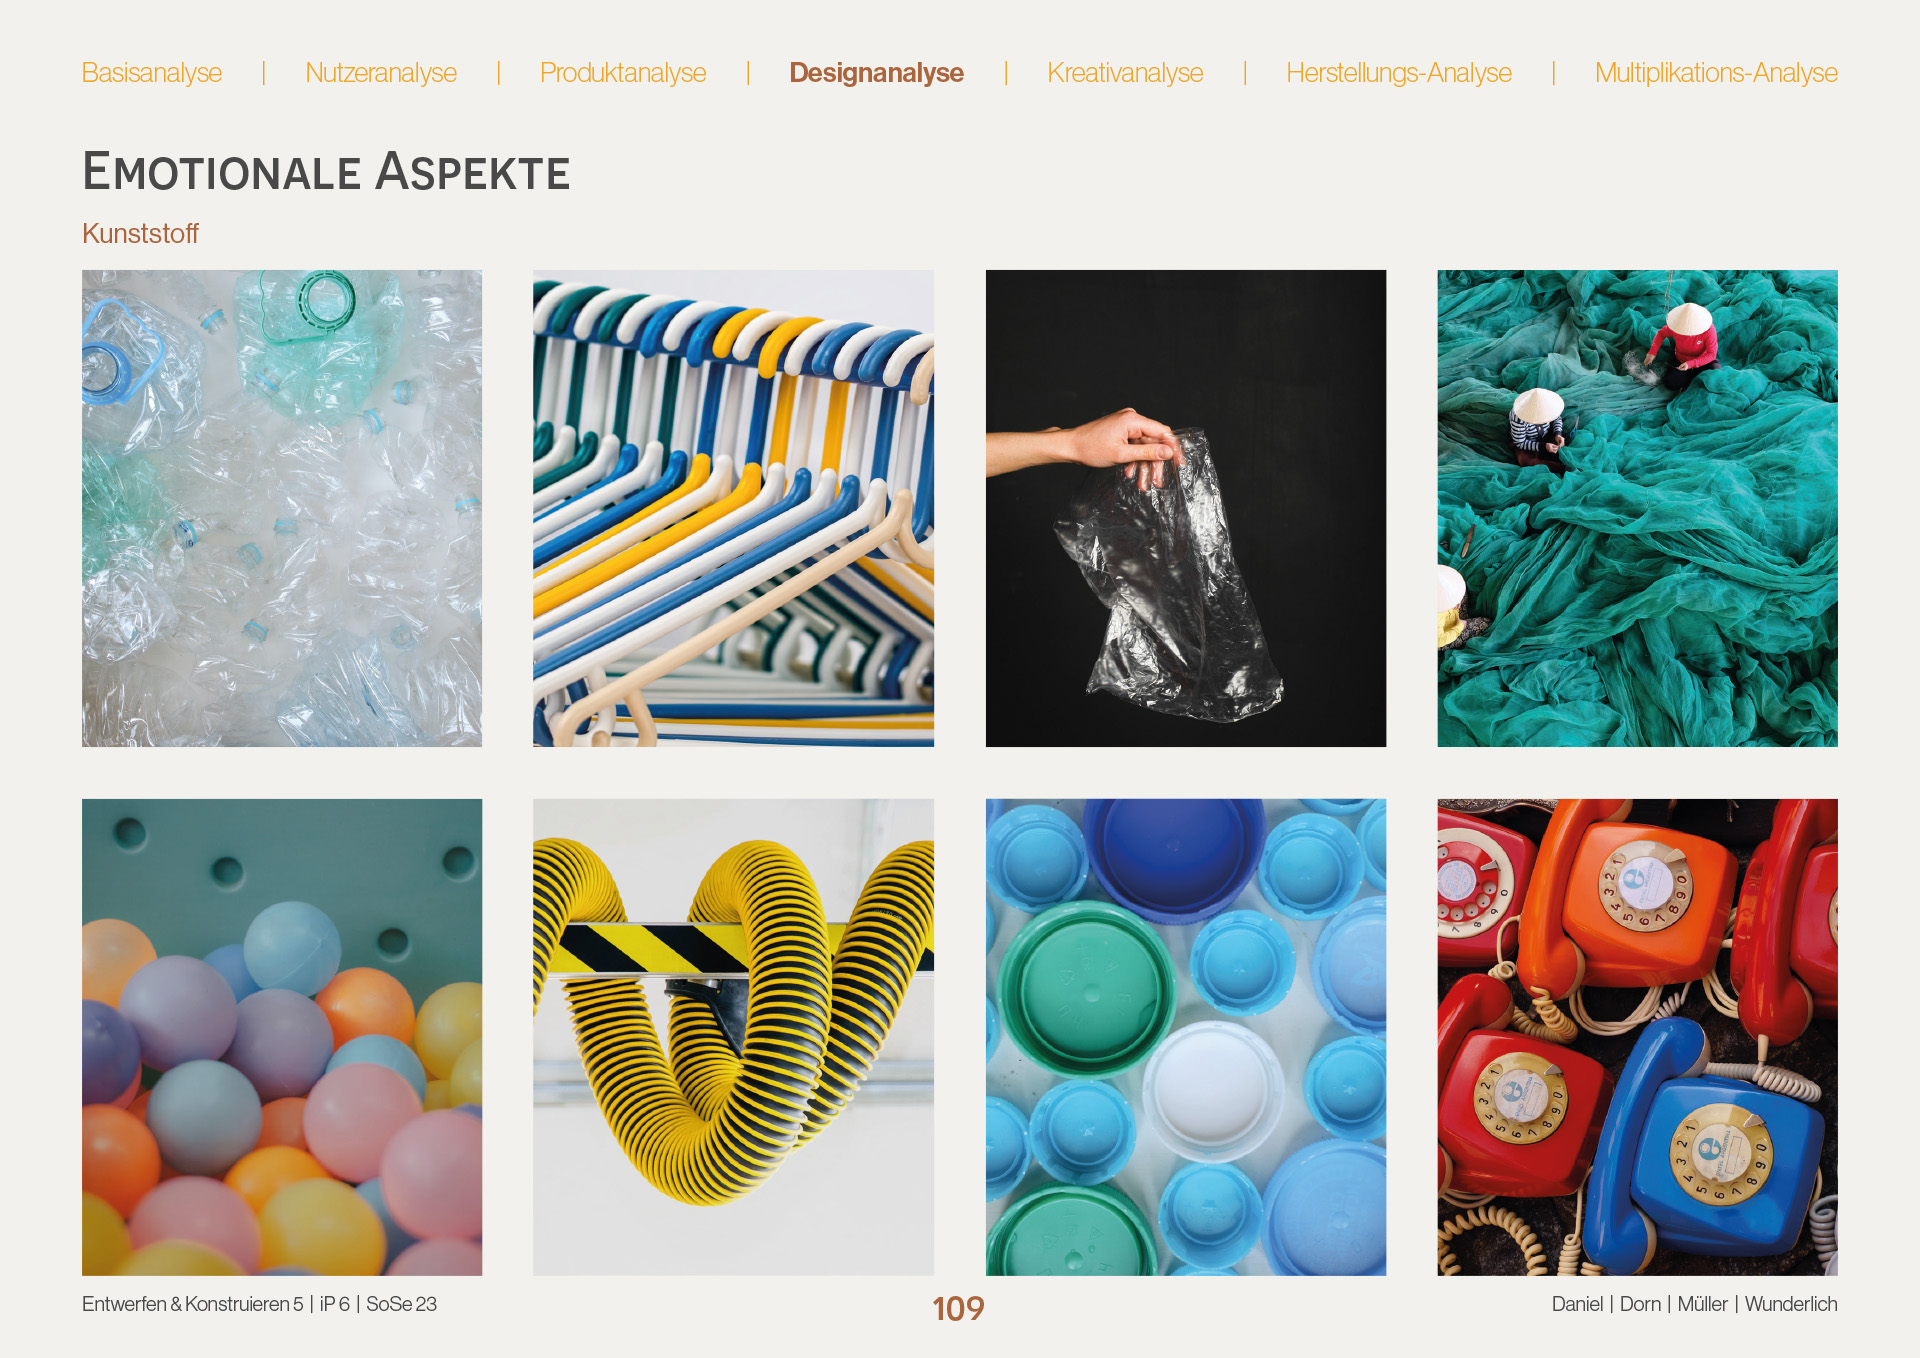Image resolution: width=1920 pixels, height=1358 pixels.
Task: Select the colorful clothes hangers image
Action: 733,508
